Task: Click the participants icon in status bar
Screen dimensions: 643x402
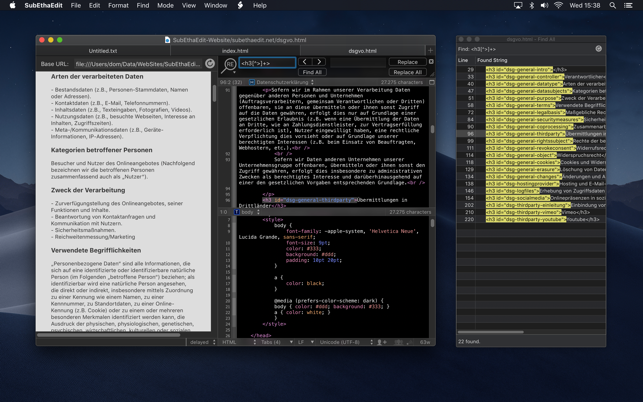Action: click(398, 342)
